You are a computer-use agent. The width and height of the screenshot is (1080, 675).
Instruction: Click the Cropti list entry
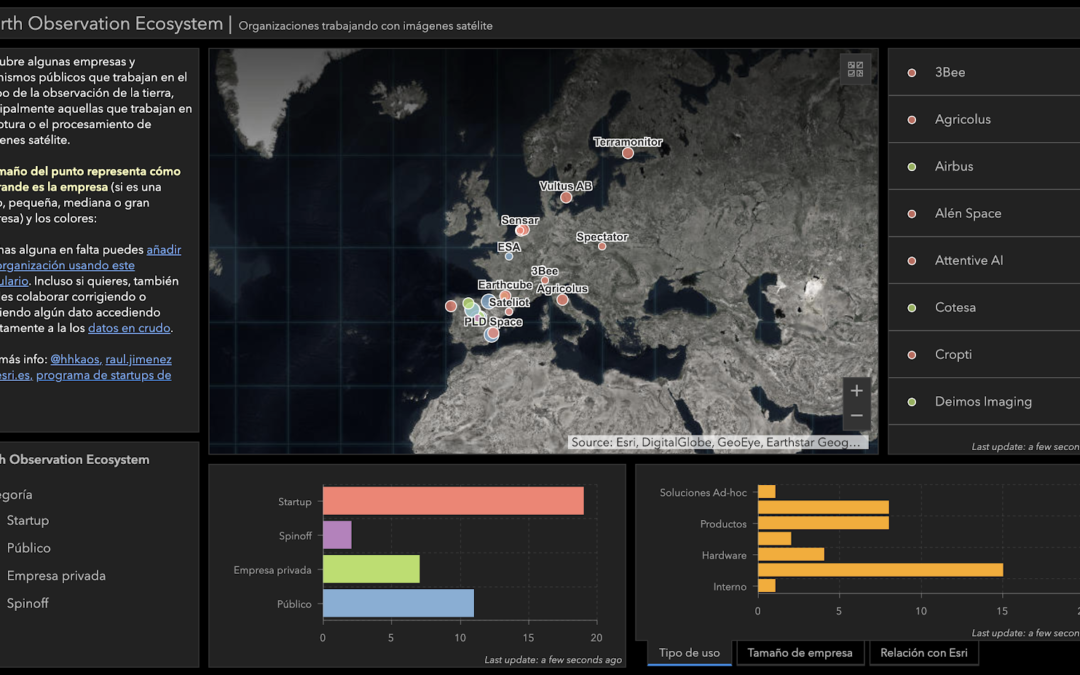tap(984, 355)
